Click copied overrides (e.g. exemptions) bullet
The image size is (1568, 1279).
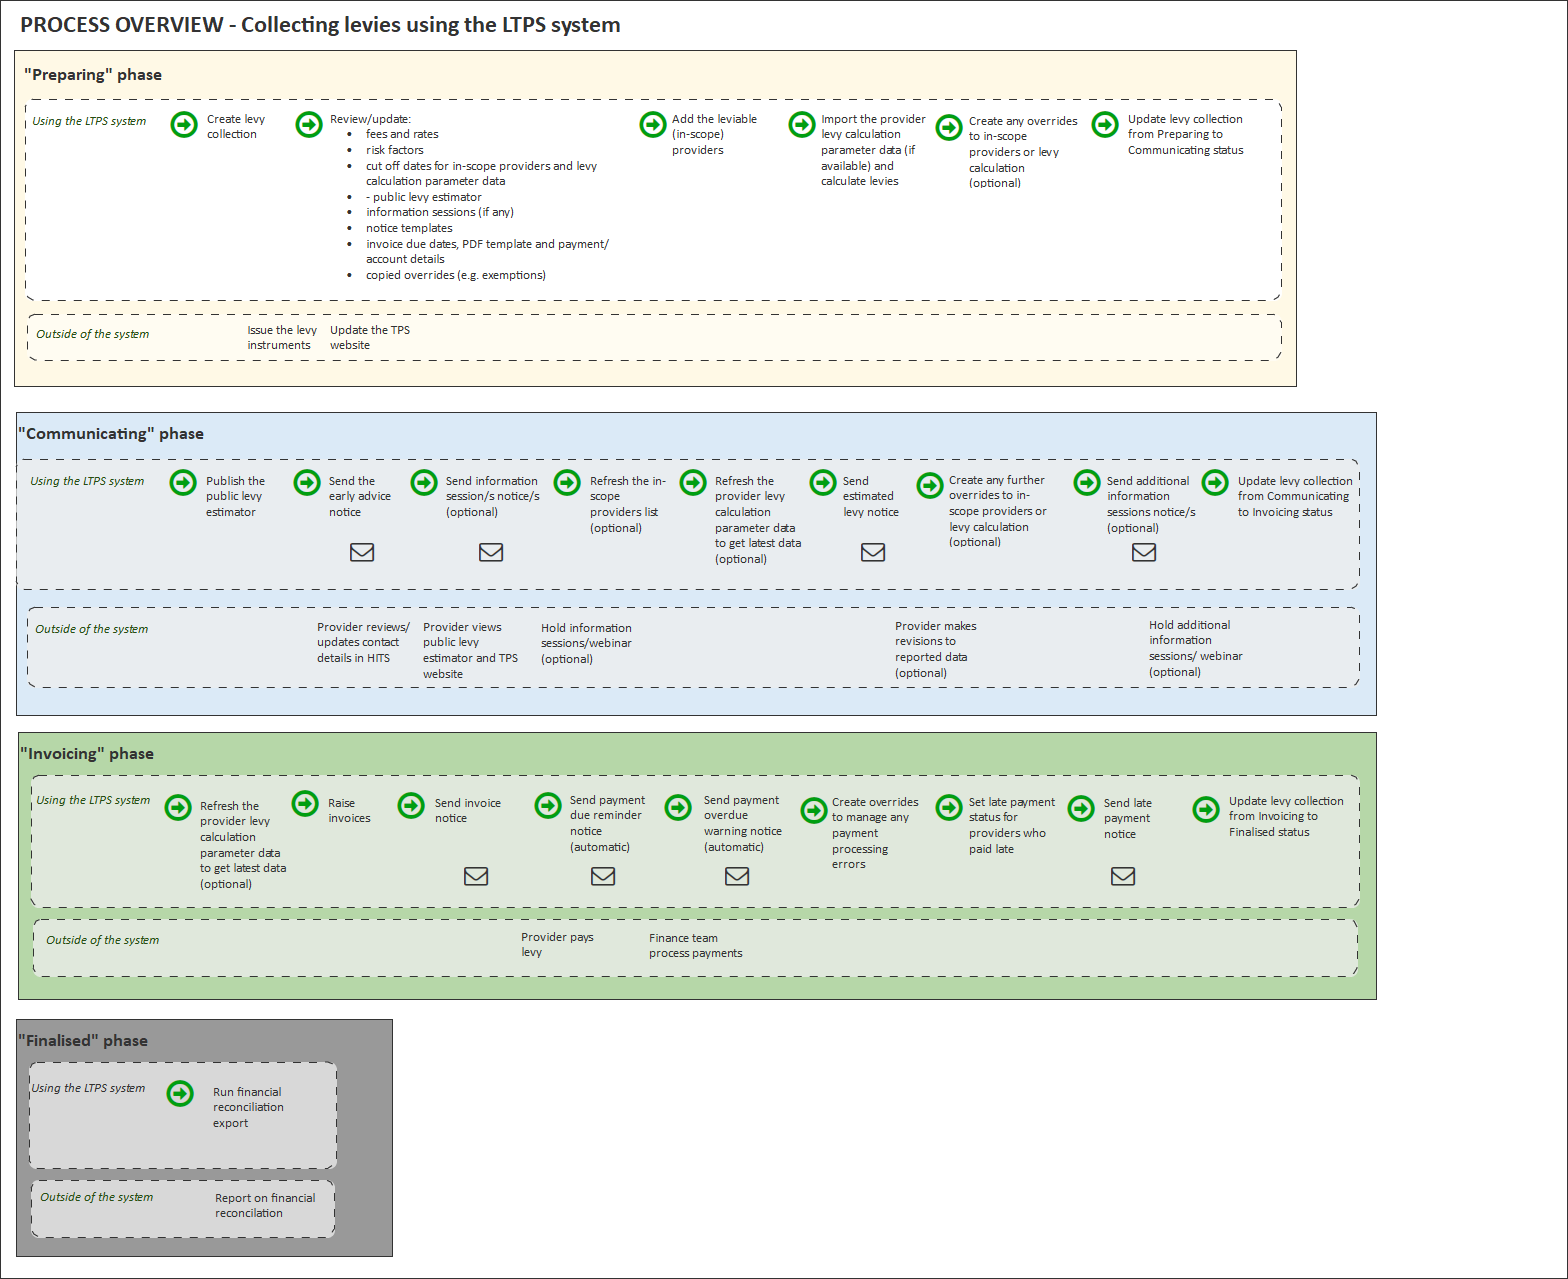456,275
